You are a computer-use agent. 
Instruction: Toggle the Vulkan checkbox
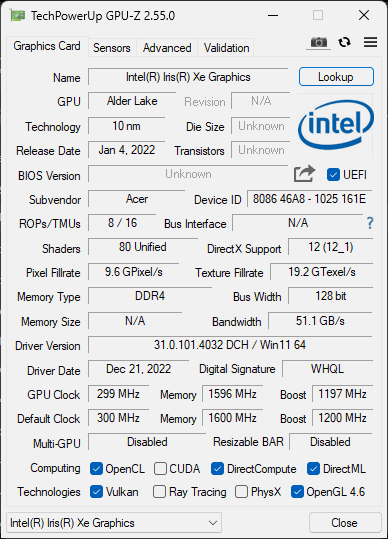(x=96, y=492)
